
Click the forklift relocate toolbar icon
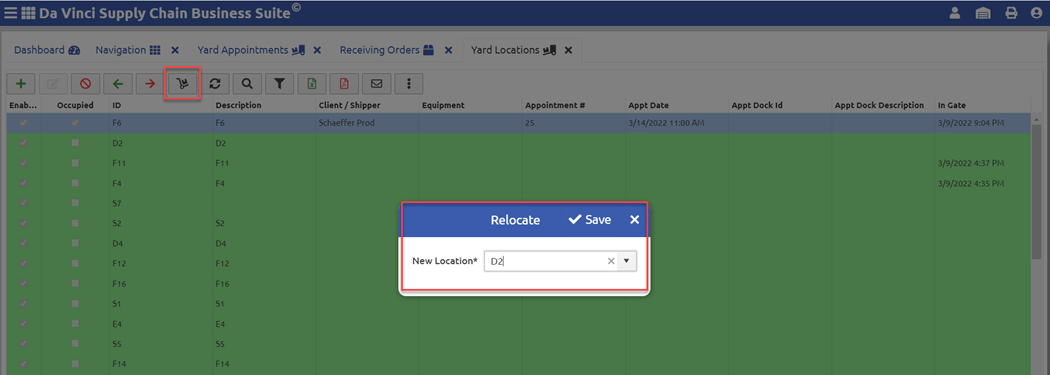(x=182, y=84)
